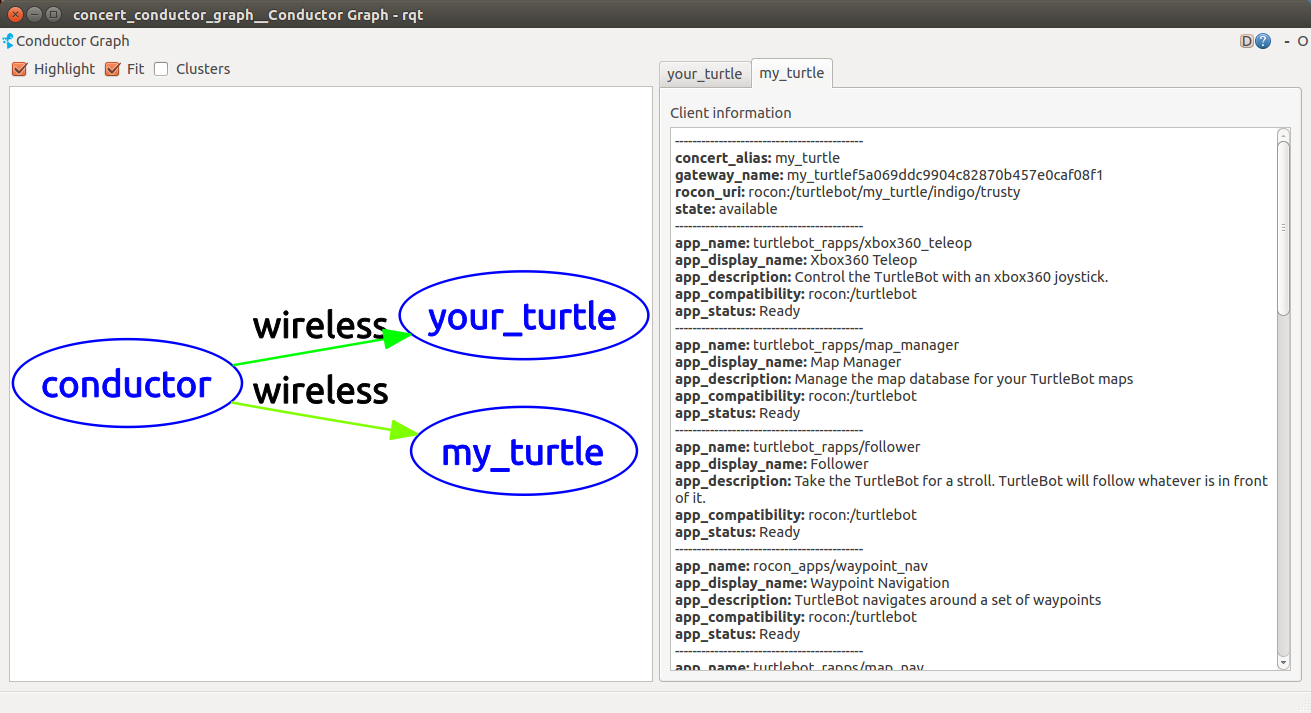This screenshot has height=713, width=1311.
Task: Uncheck the Highlight checkbox
Action: point(19,69)
